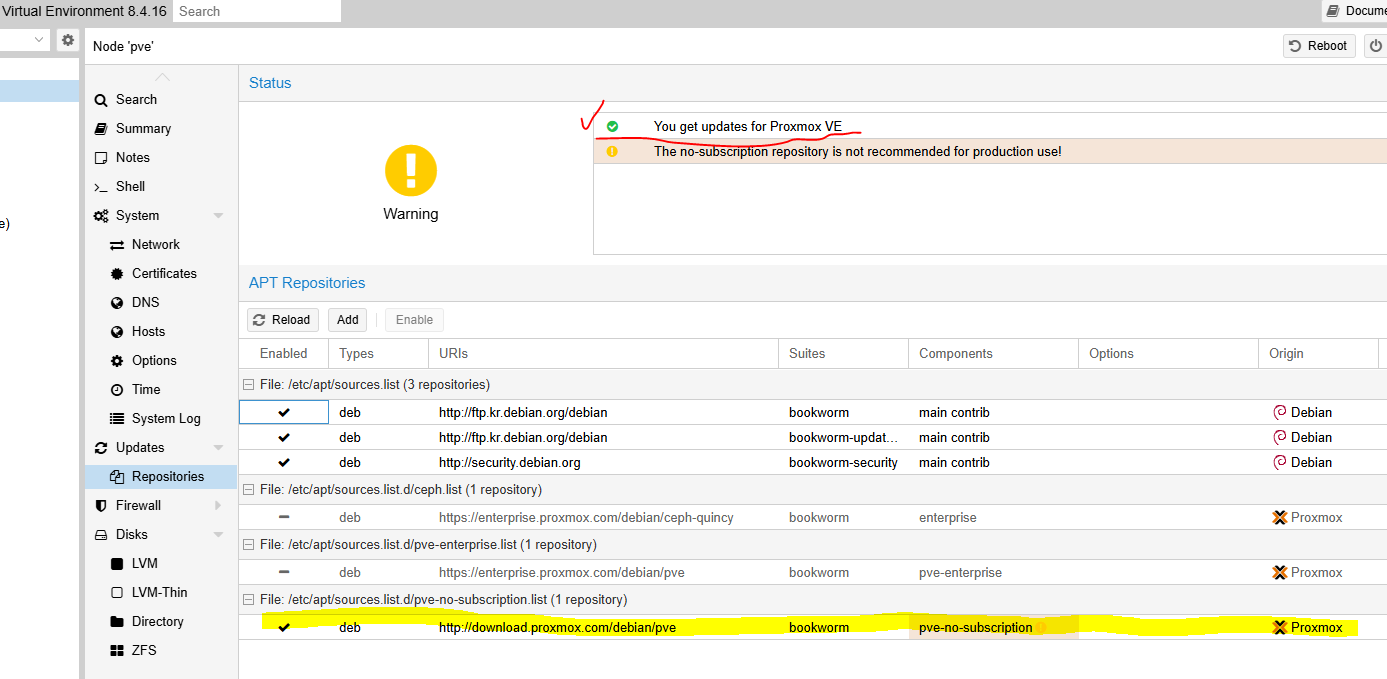Viewport: 1387px width, 679px height.
Task: Click the LVM-Thin outline square icon
Action: pyautogui.click(x=116, y=592)
